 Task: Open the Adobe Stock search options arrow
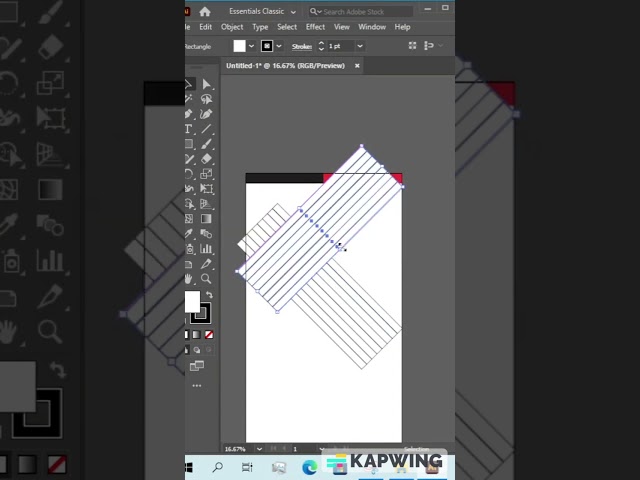pyautogui.click(x=319, y=12)
